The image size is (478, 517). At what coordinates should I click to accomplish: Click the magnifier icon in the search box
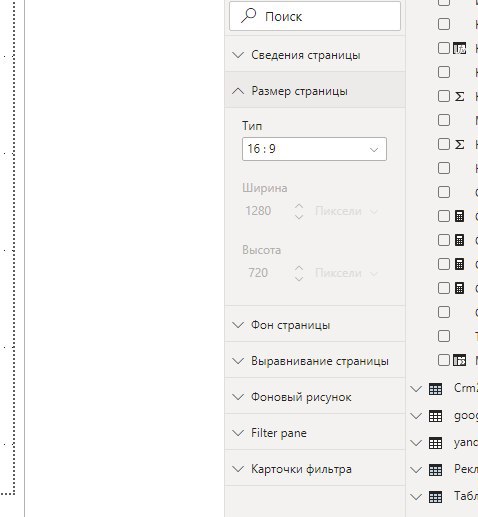[x=248, y=16]
